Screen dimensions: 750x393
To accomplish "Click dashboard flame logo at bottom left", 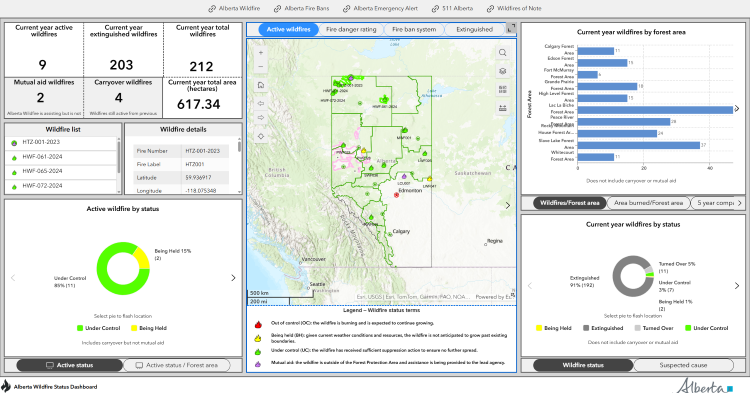I will (6, 386).
